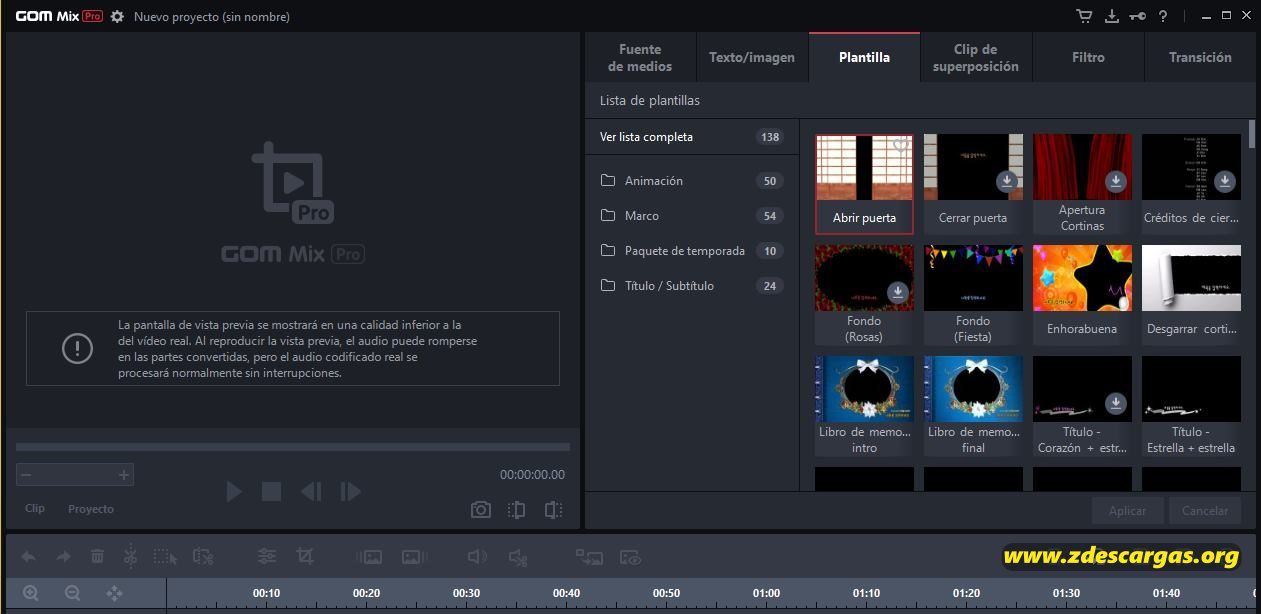Screen dimensions: 1261x614
Task: Click the Cancelar button
Action: [x=1205, y=510]
